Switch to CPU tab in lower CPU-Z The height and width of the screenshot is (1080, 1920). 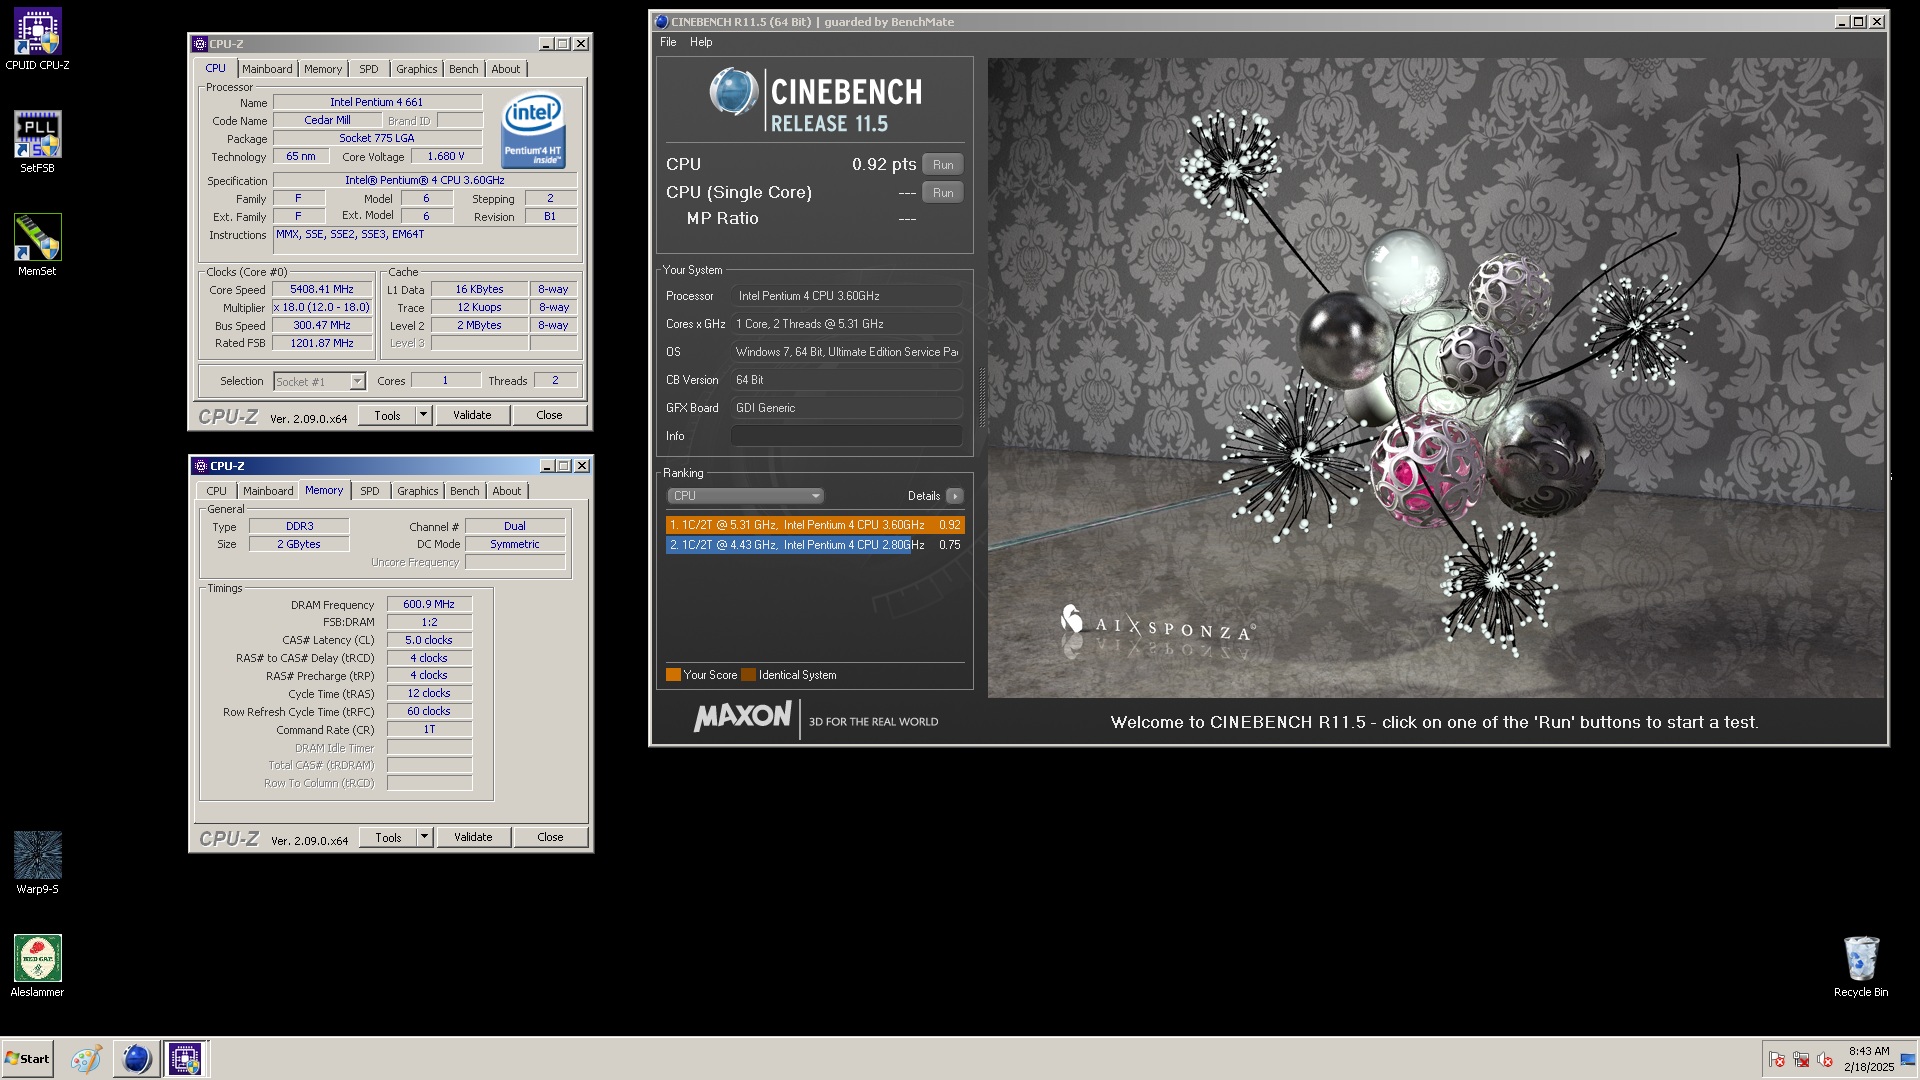point(216,491)
